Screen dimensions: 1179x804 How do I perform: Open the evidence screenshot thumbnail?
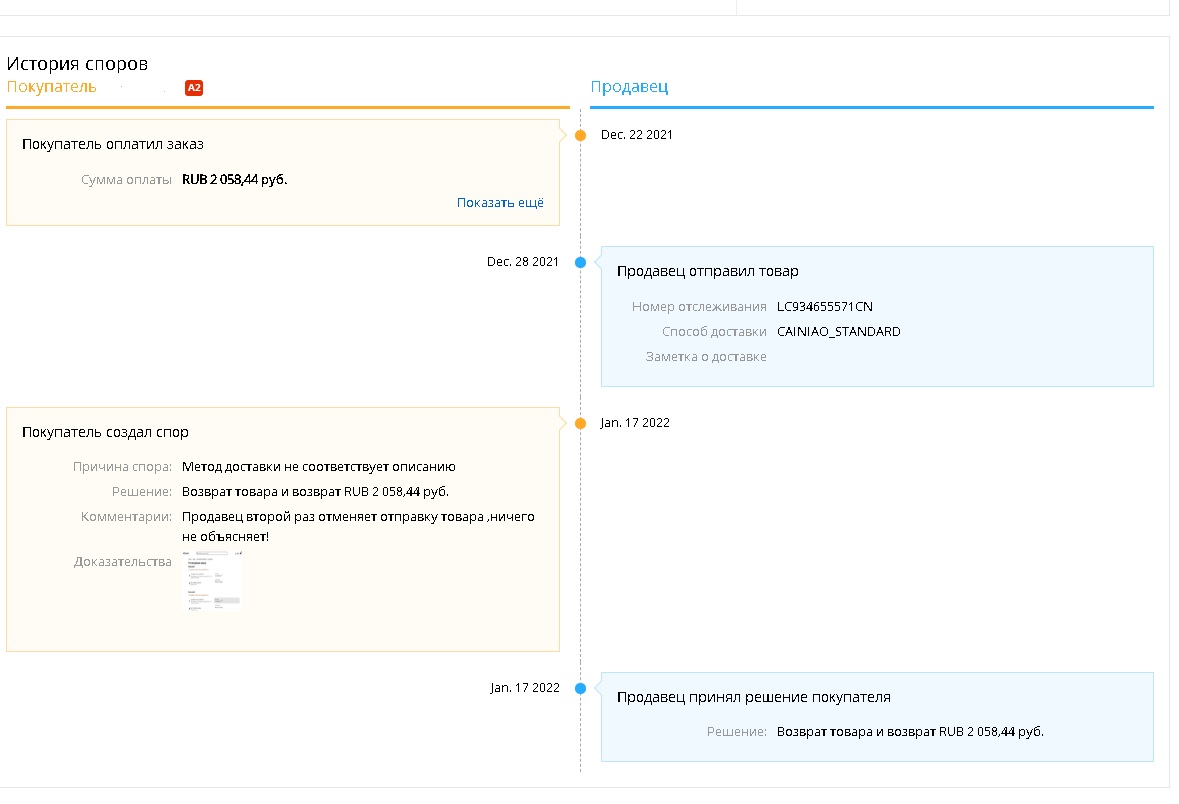pyautogui.click(x=212, y=581)
